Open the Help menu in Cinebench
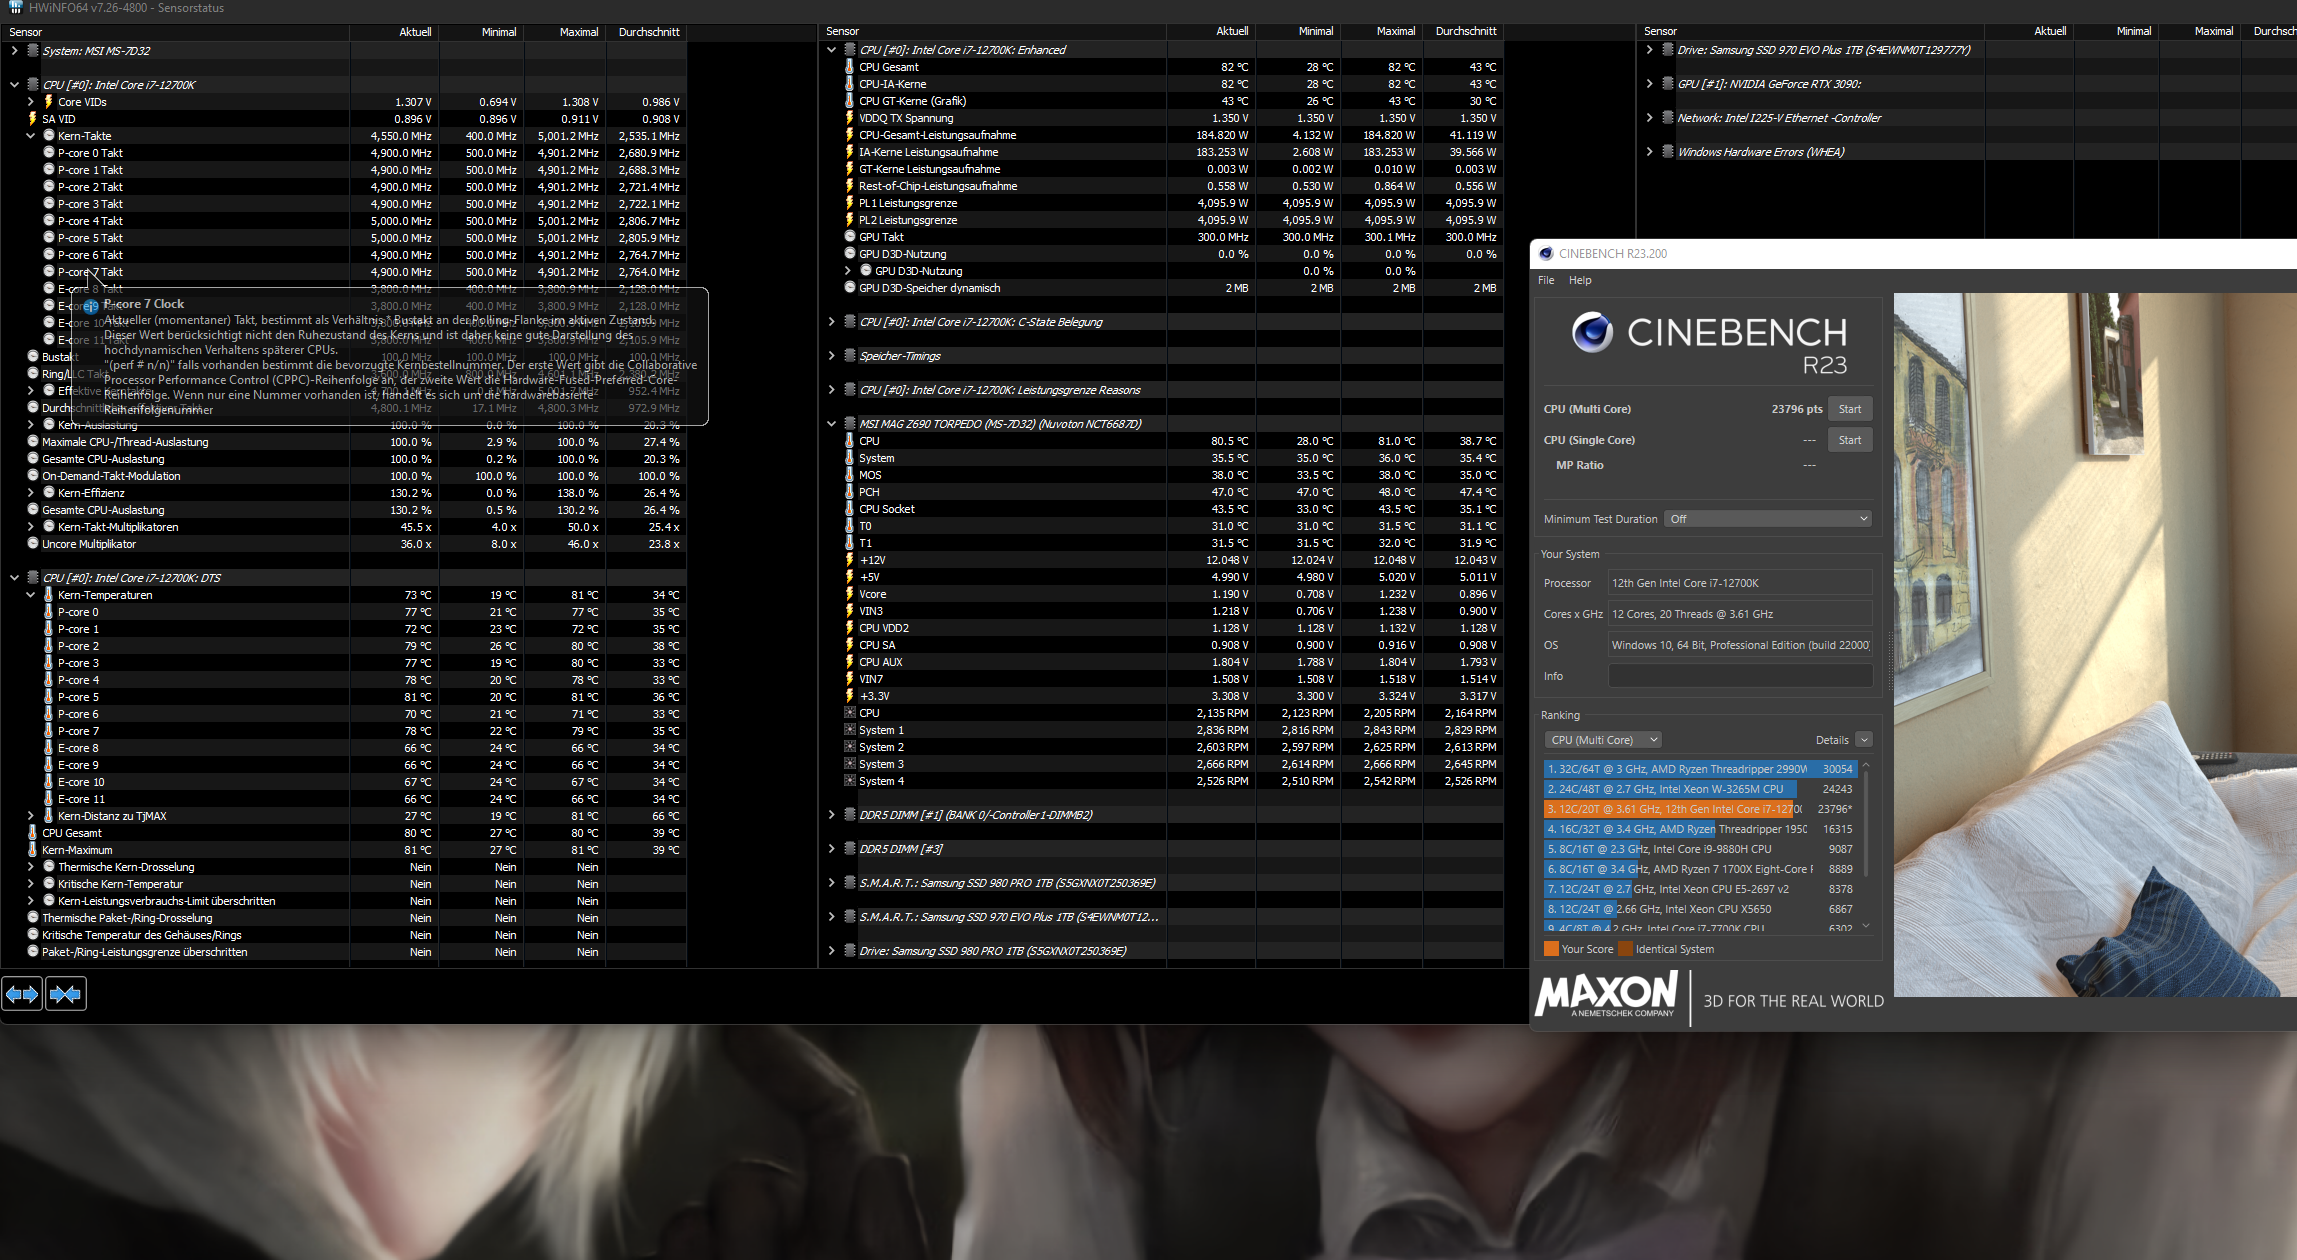The width and height of the screenshot is (2297, 1260). click(x=1580, y=280)
